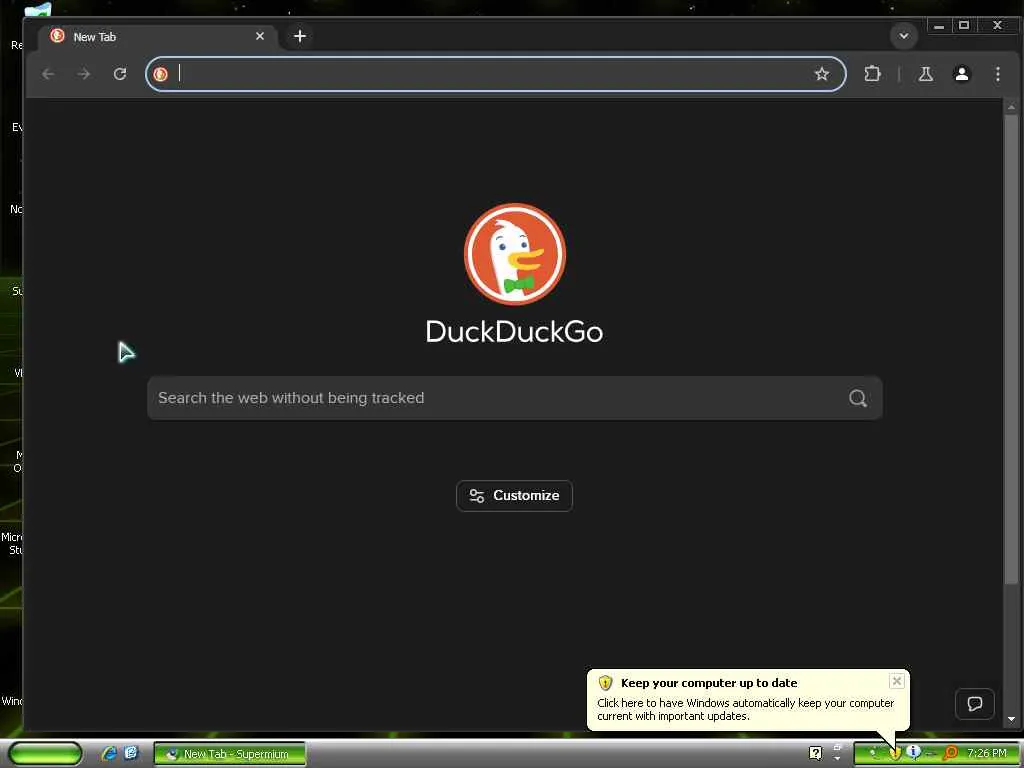Viewport: 1024px width, 768px height.
Task: Focus the browser address bar
Action: point(495,74)
